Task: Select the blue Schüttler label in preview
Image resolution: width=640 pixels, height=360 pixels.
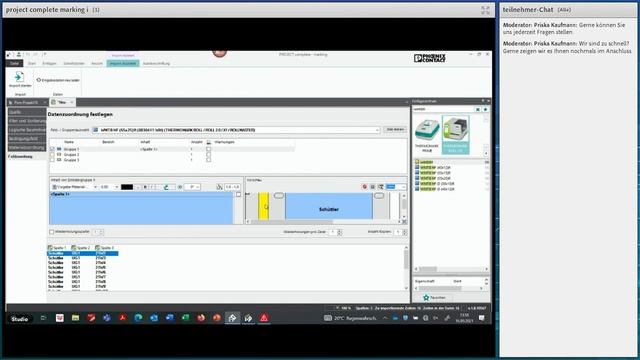Action: [329, 207]
